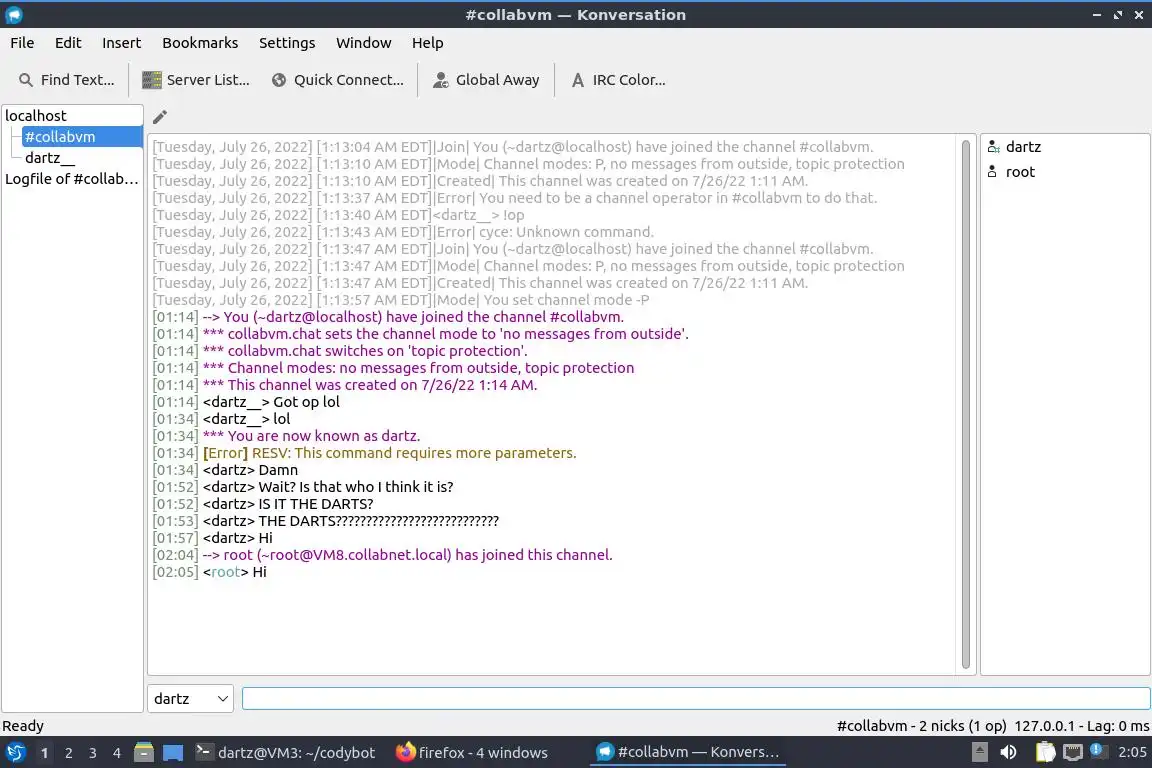
Task: Click the #collabvm Konversation taskbar entry
Action: pyautogui.click(x=688, y=753)
